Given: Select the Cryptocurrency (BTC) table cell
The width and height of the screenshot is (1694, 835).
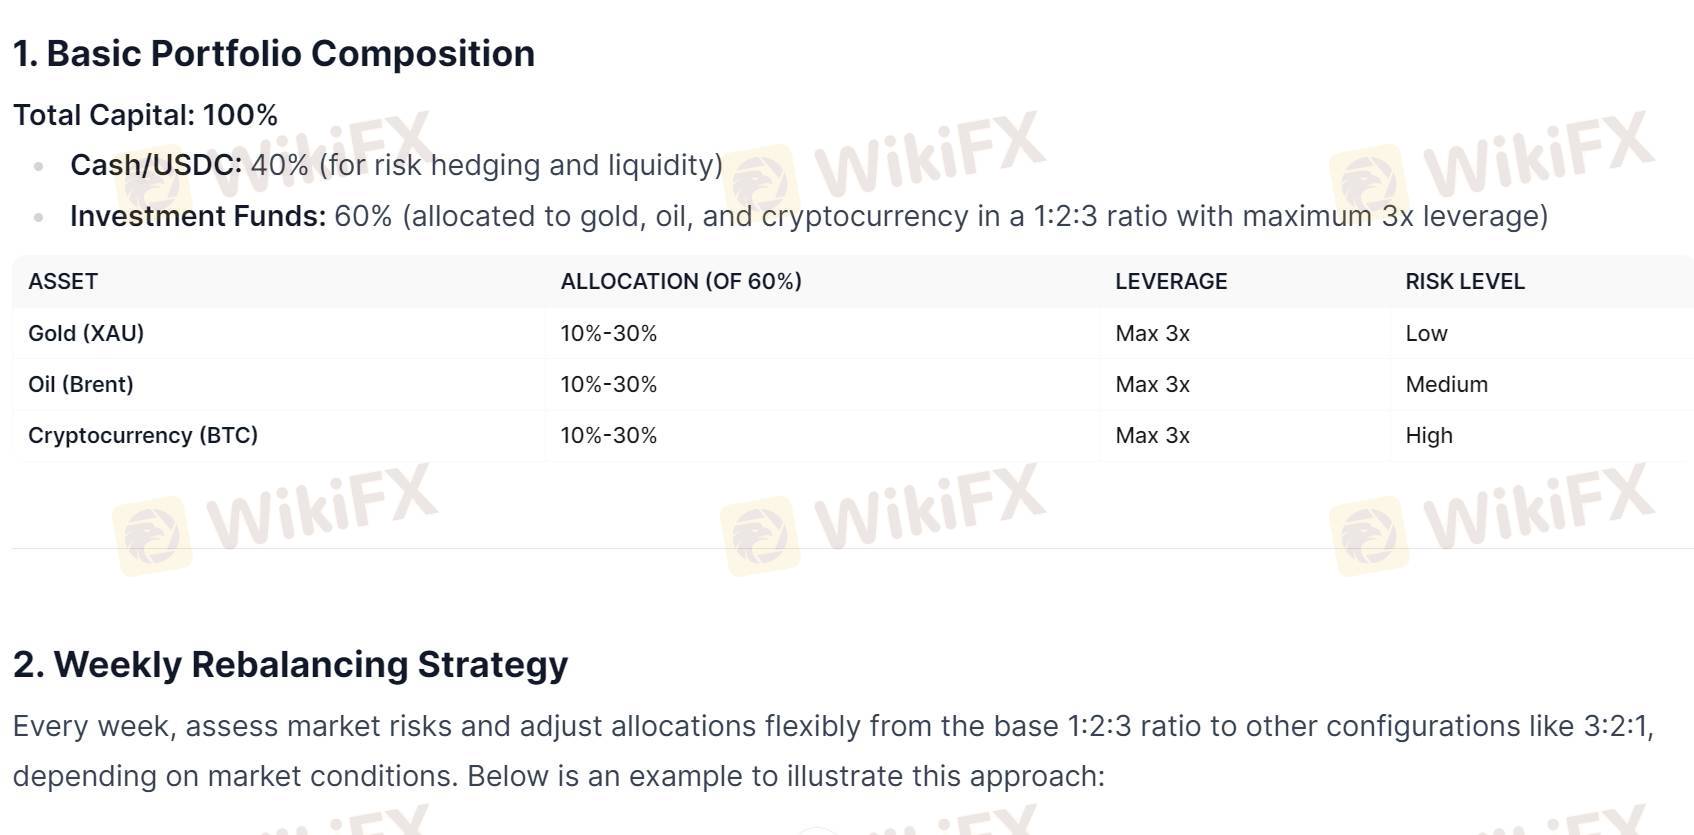Looking at the screenshot, I should (143, 436).
